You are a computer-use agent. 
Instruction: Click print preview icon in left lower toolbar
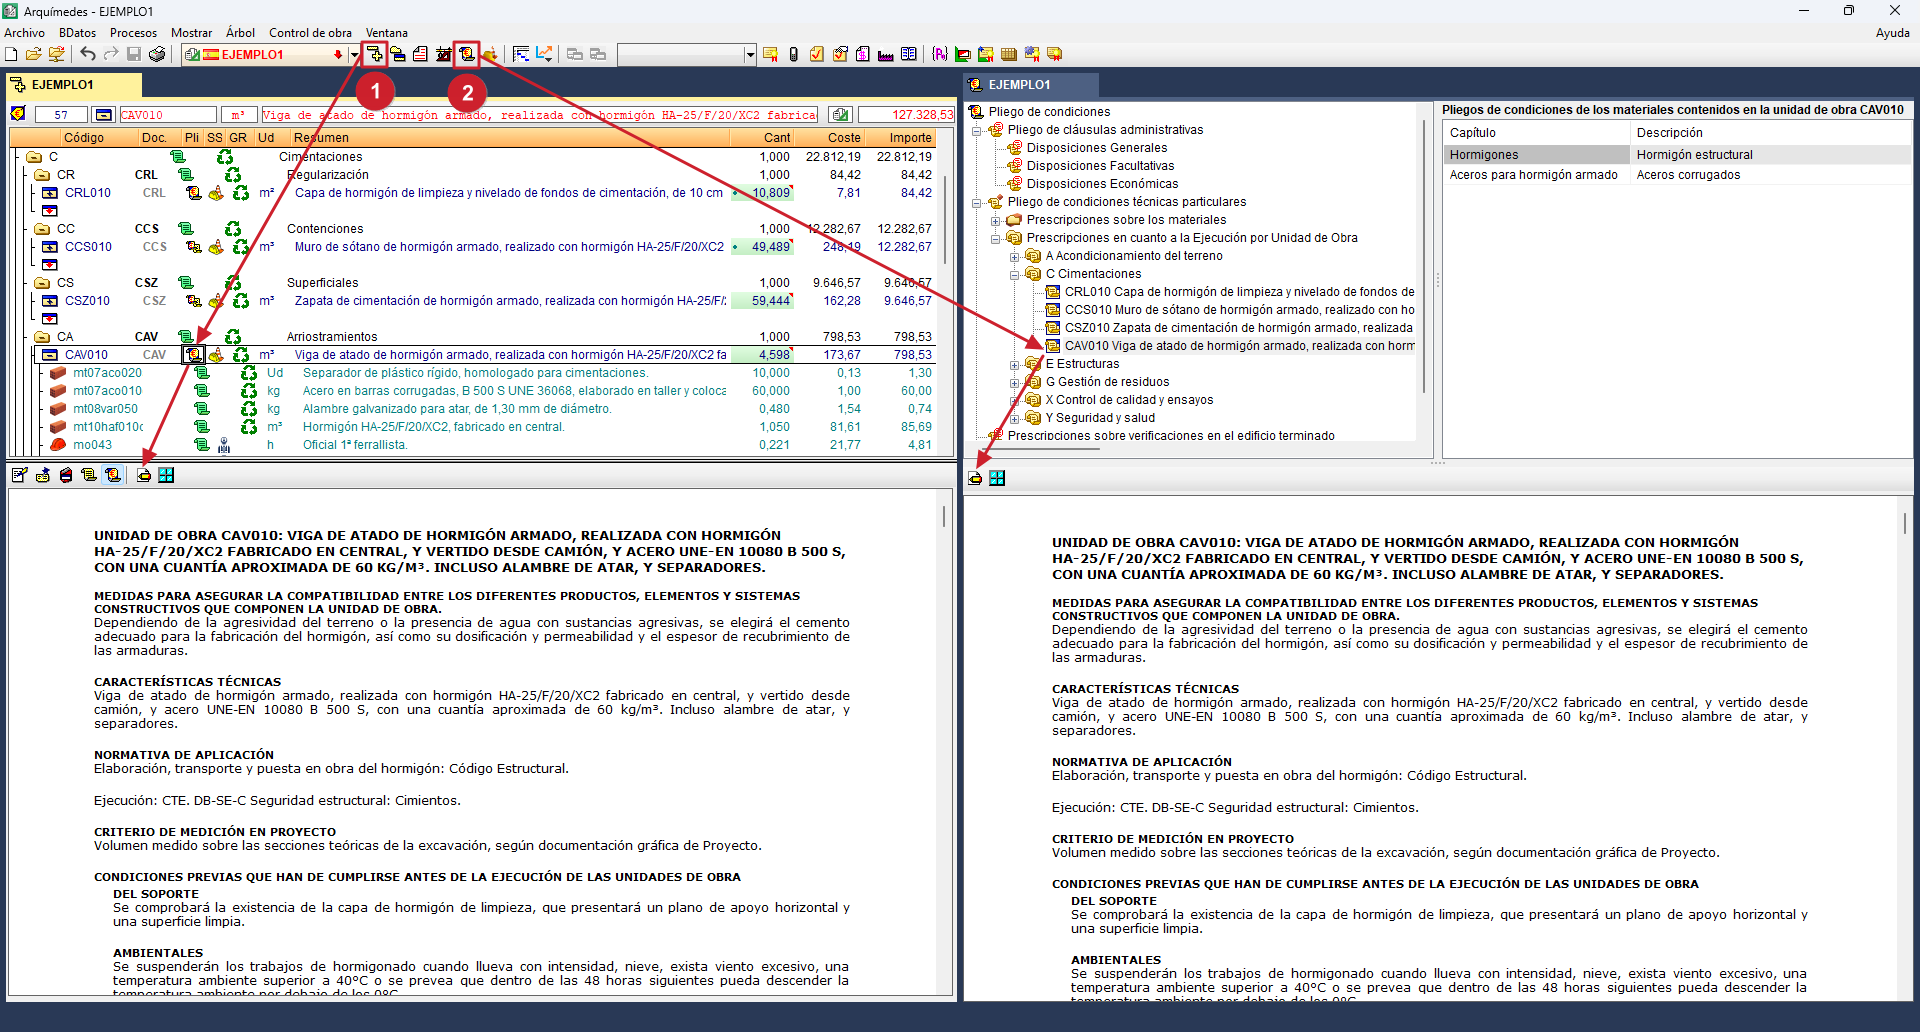(144, 475)
